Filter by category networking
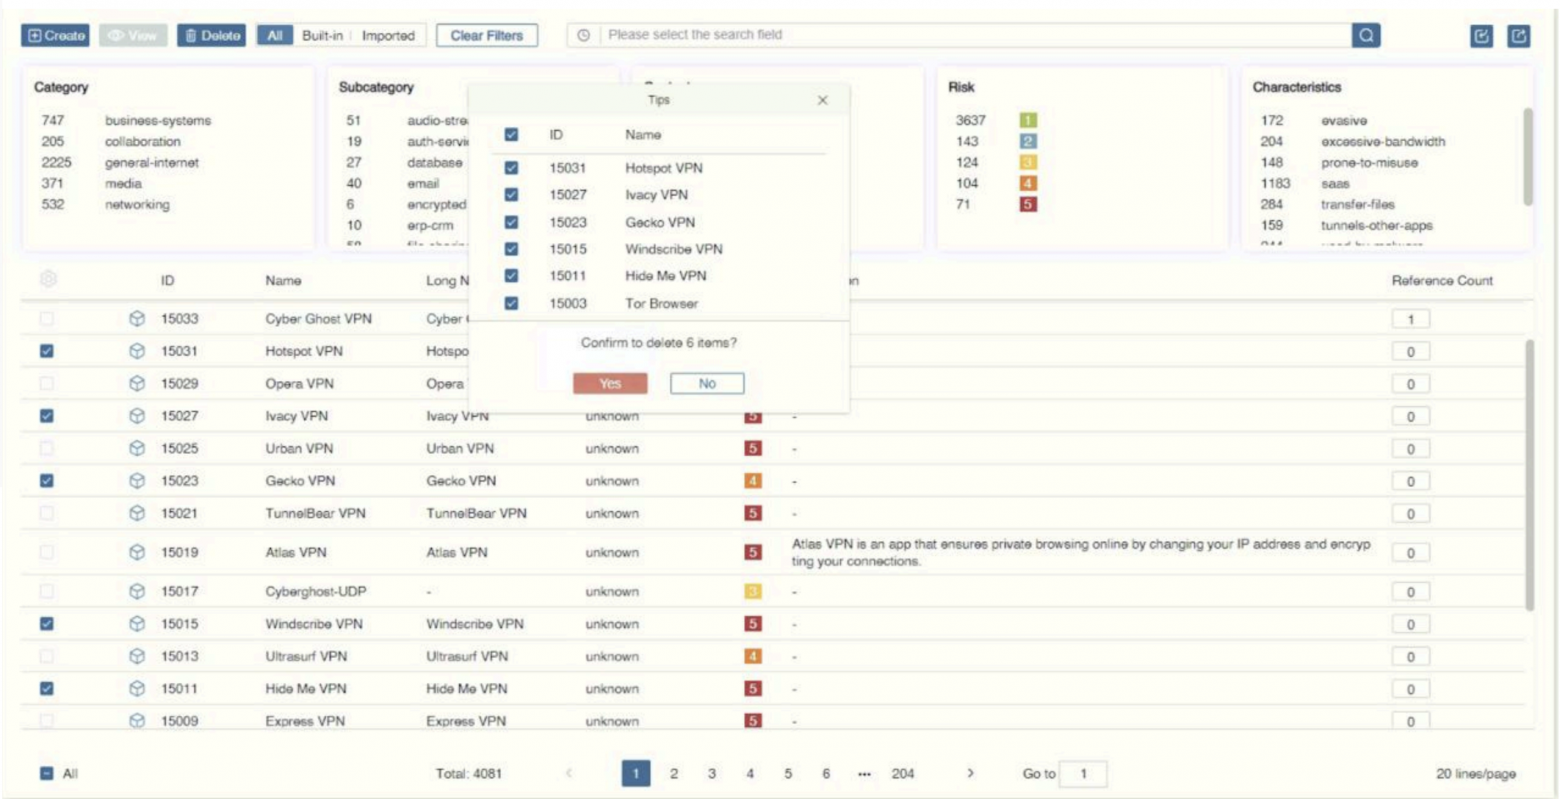 [x=137, y=204]
